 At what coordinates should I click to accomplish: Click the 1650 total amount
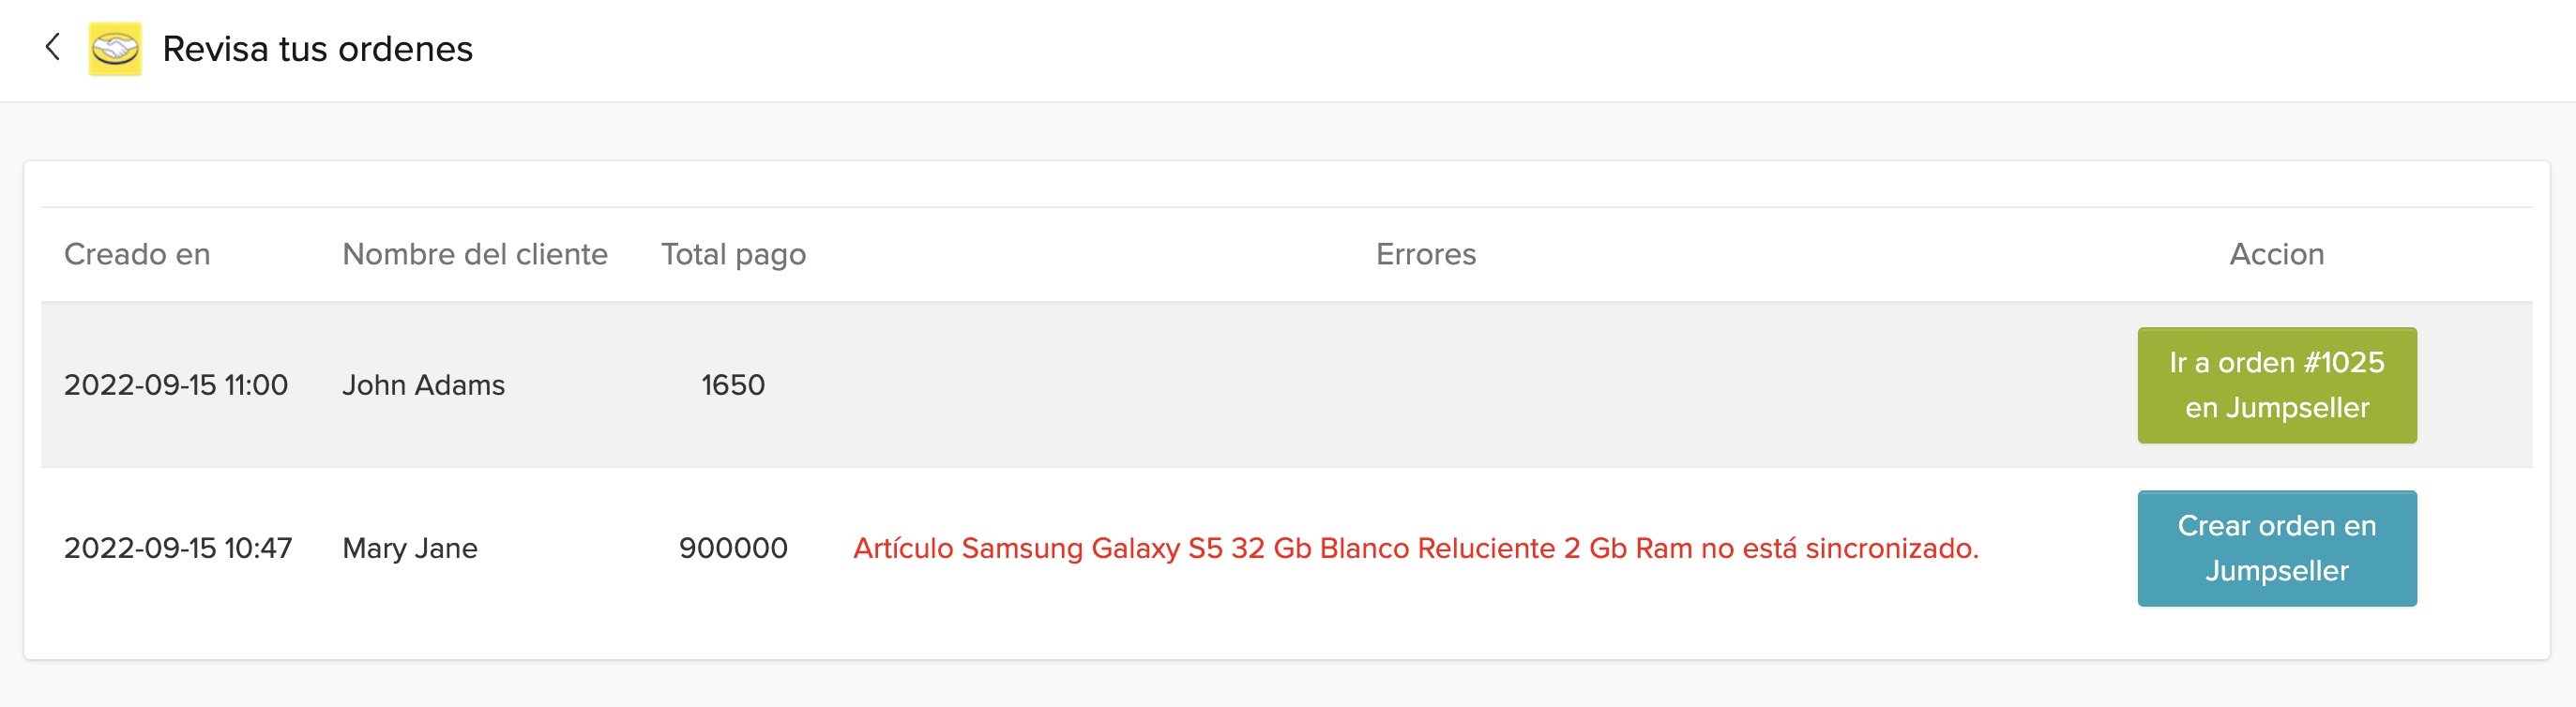733,385
